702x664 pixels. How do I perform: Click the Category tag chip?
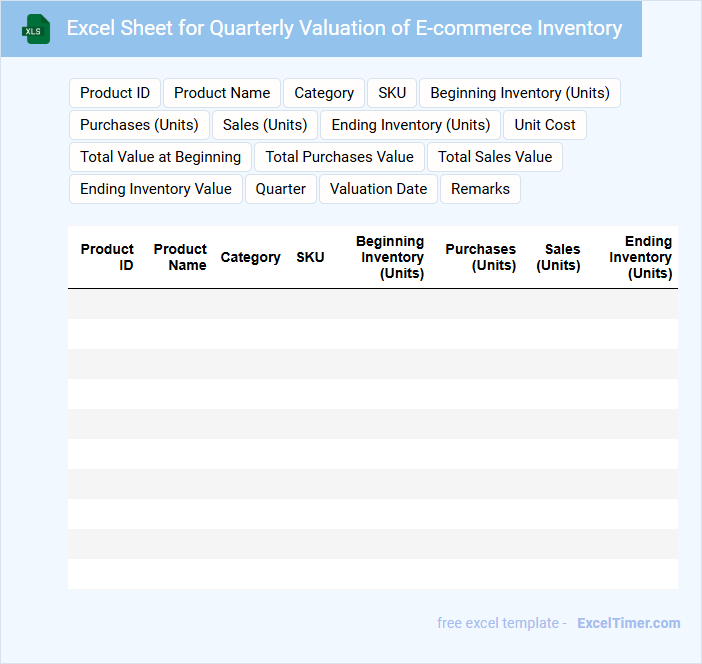point(324,93)
